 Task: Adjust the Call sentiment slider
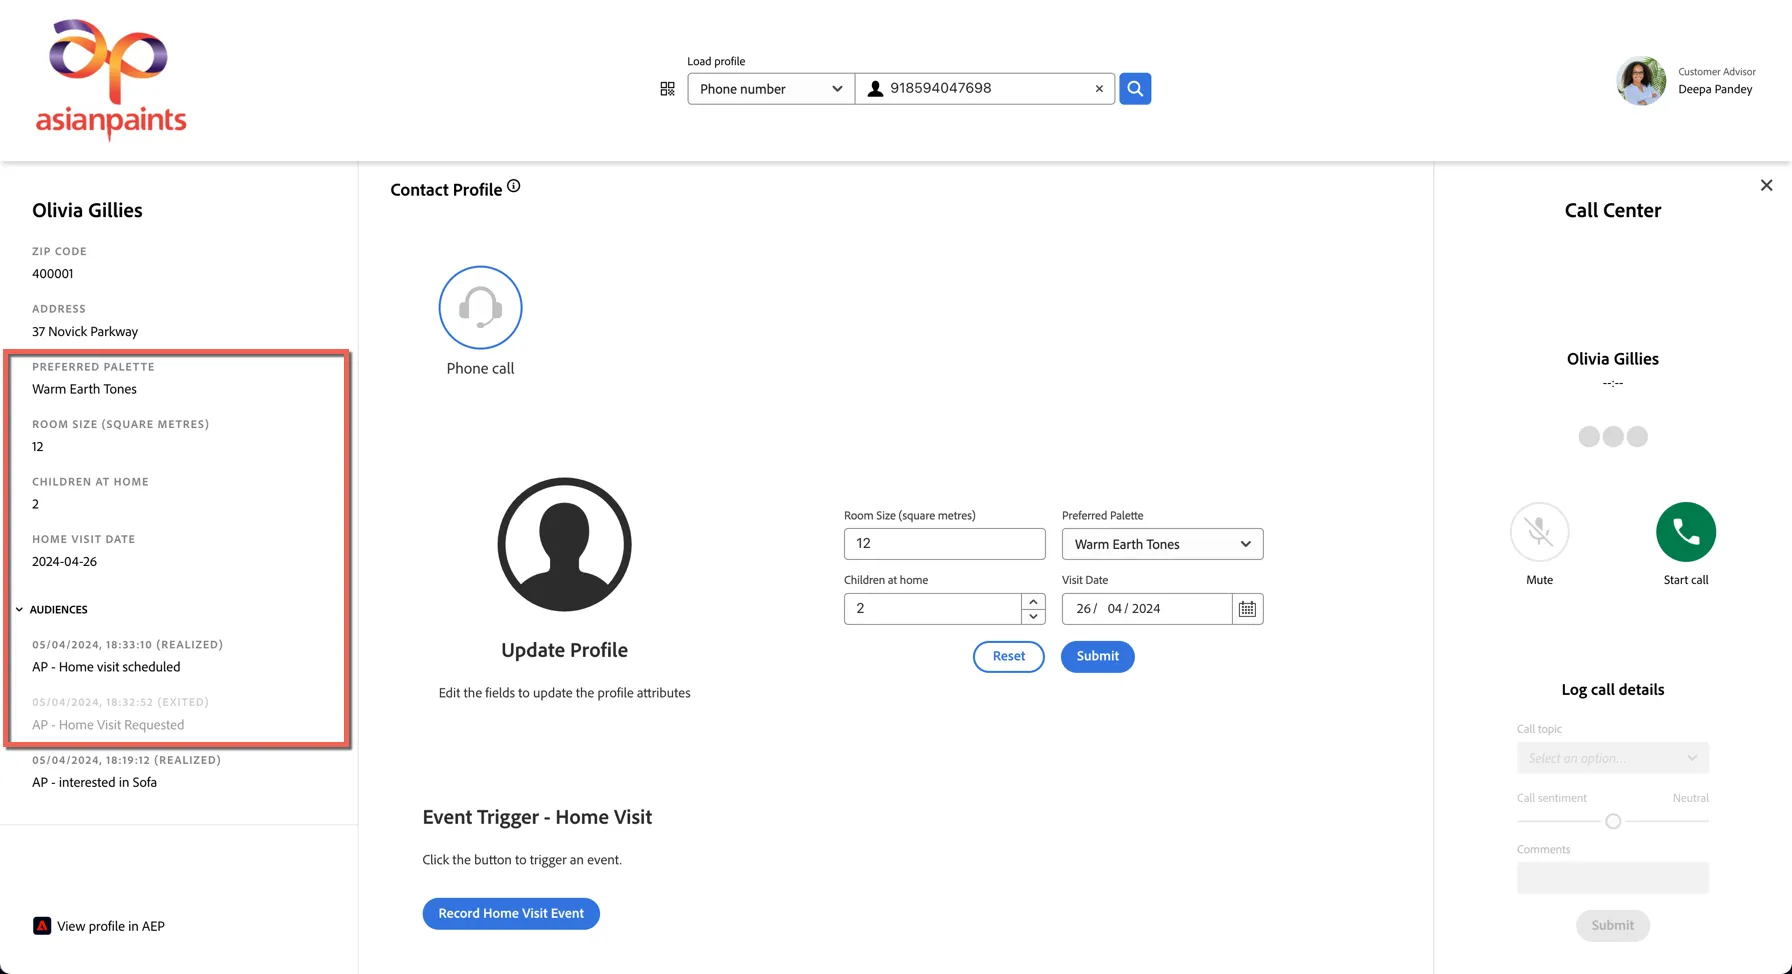coord(1612,821)
